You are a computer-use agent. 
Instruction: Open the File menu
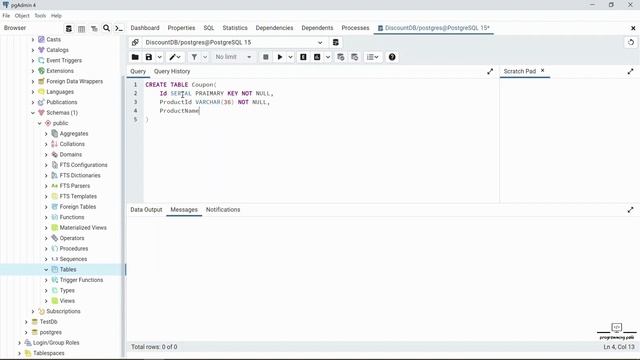(x=6, y=16)
